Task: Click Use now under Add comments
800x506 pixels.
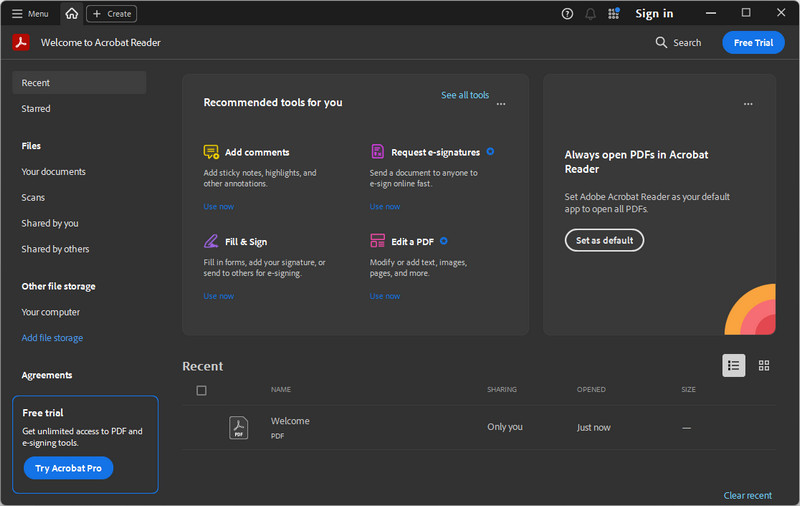Action: 219,207
